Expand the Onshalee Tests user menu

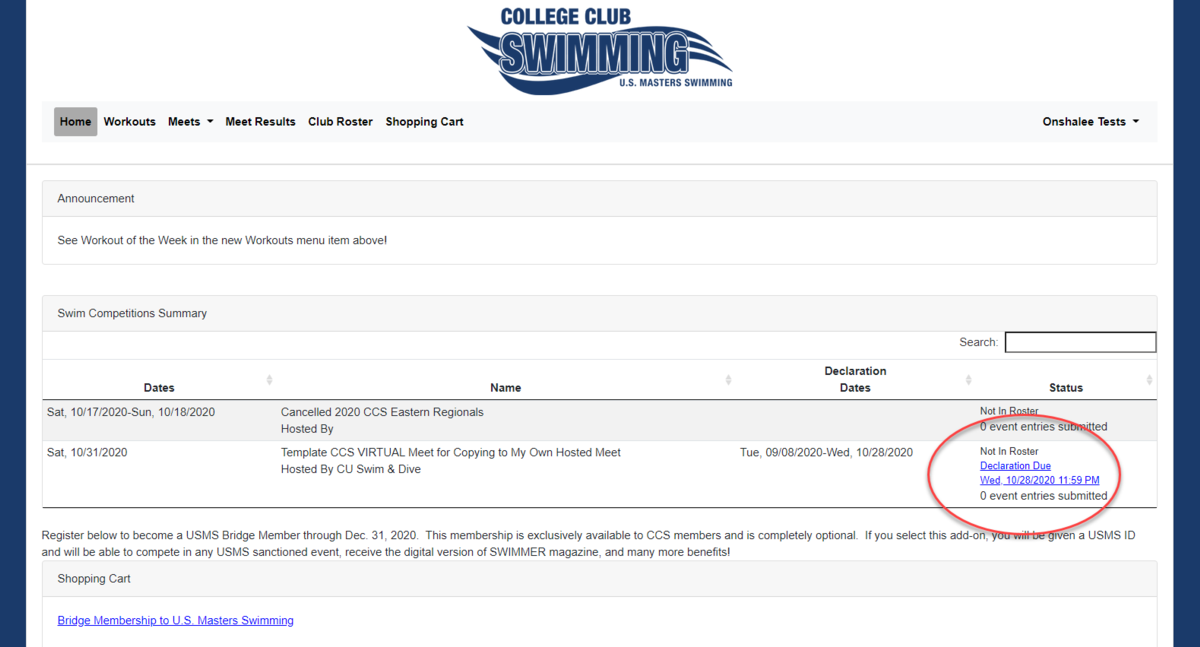(1091, 122)
